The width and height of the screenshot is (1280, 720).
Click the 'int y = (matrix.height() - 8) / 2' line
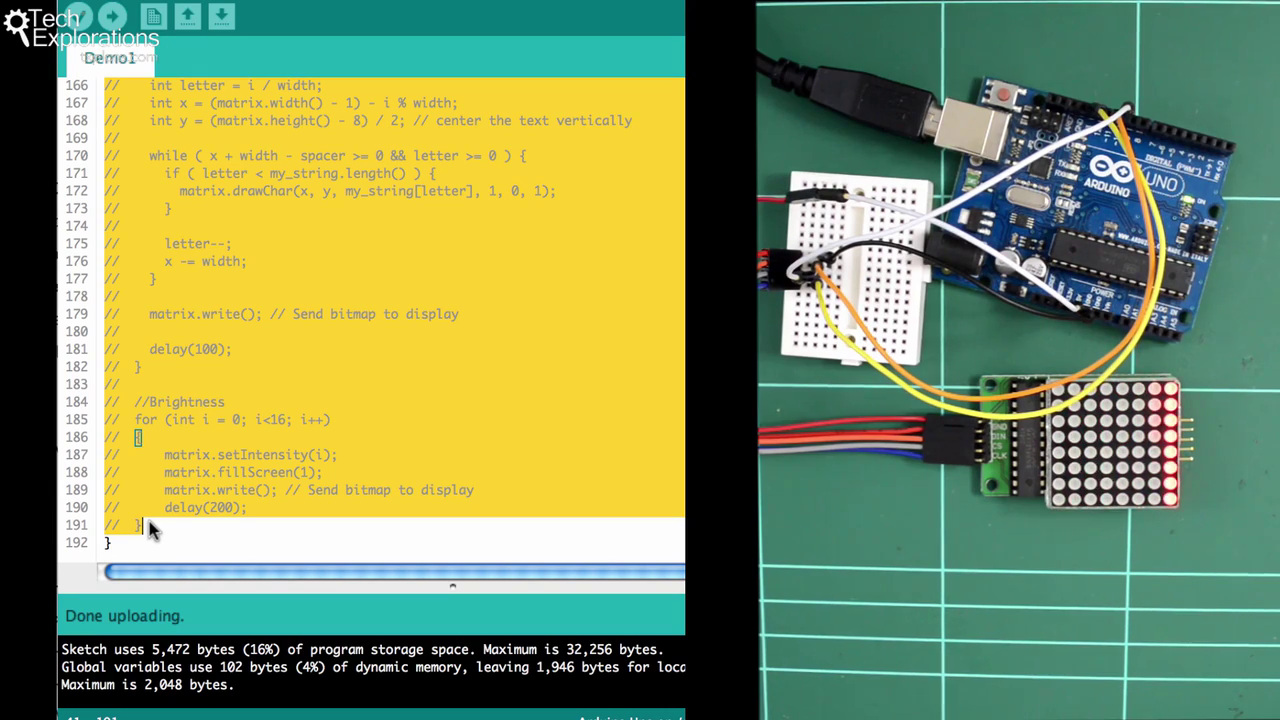(x=390, y=120)
